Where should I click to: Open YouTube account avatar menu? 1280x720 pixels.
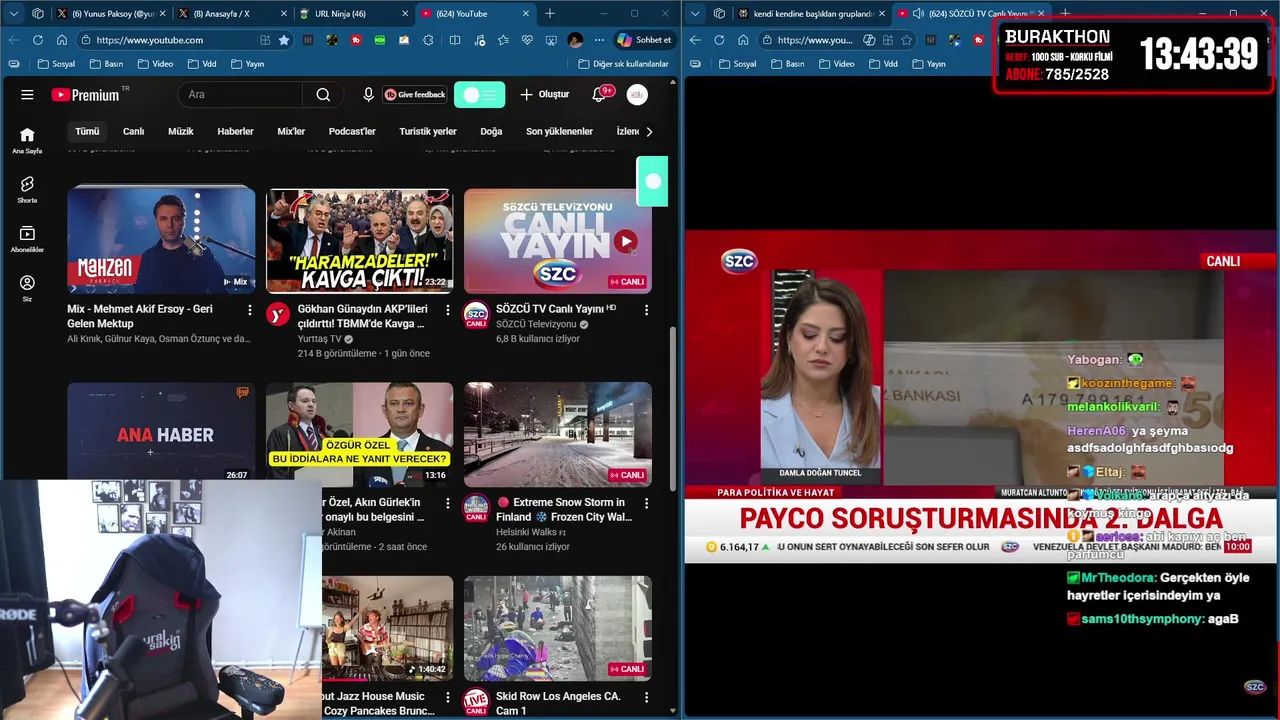coord(637,95)
